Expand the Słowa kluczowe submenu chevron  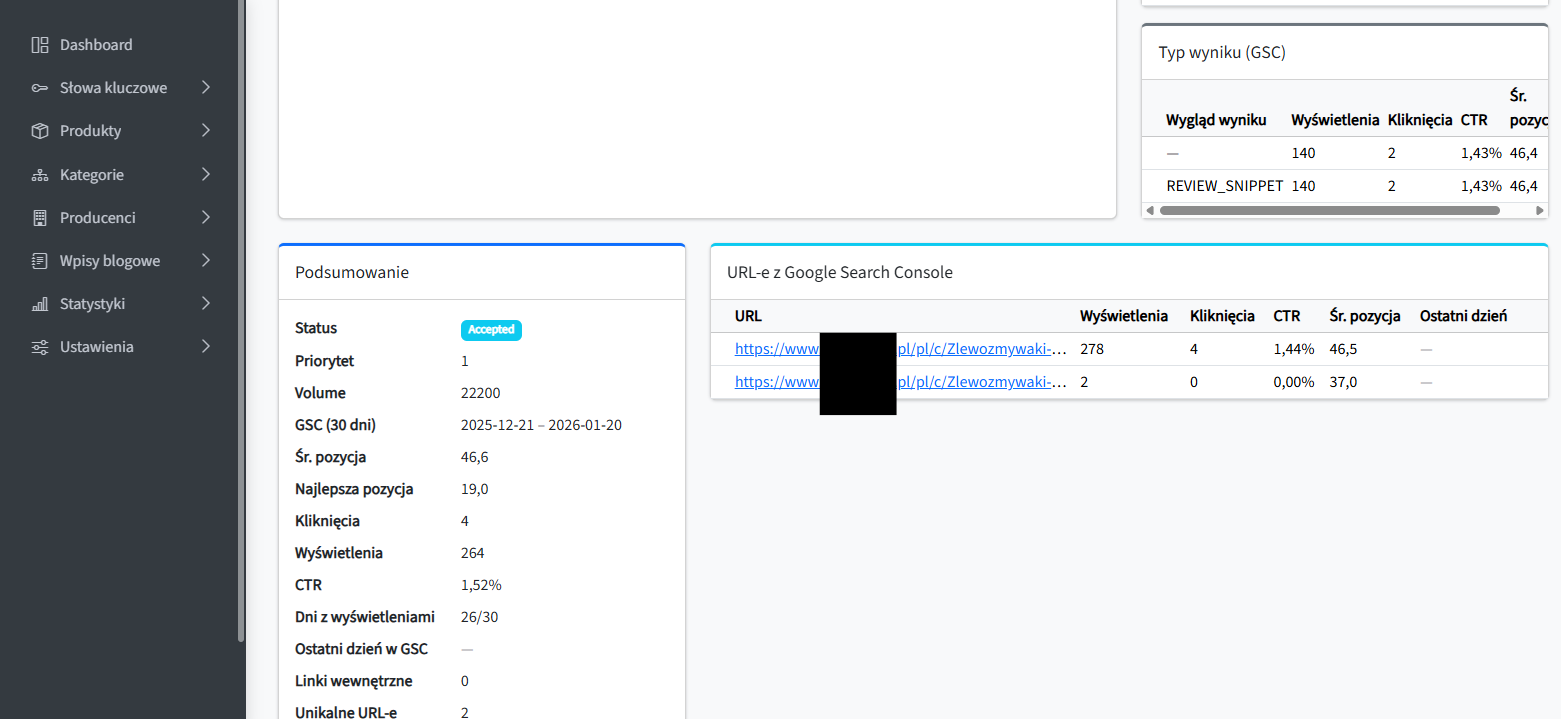[x=206, y=88]
